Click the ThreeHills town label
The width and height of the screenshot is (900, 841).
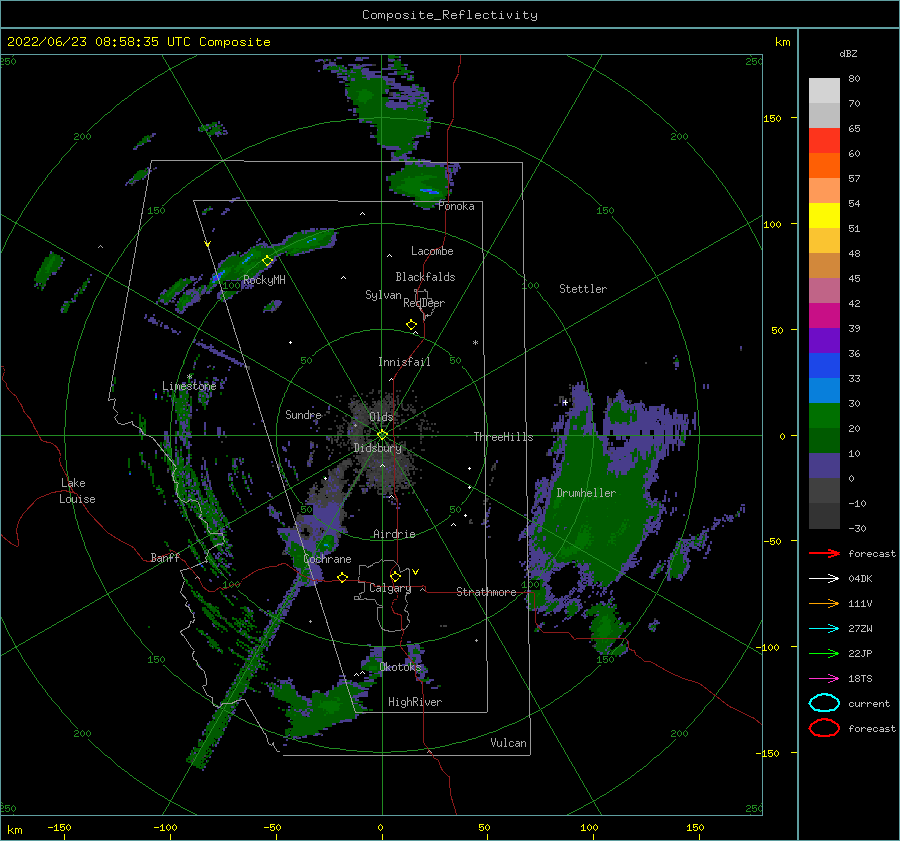[503, 437]
